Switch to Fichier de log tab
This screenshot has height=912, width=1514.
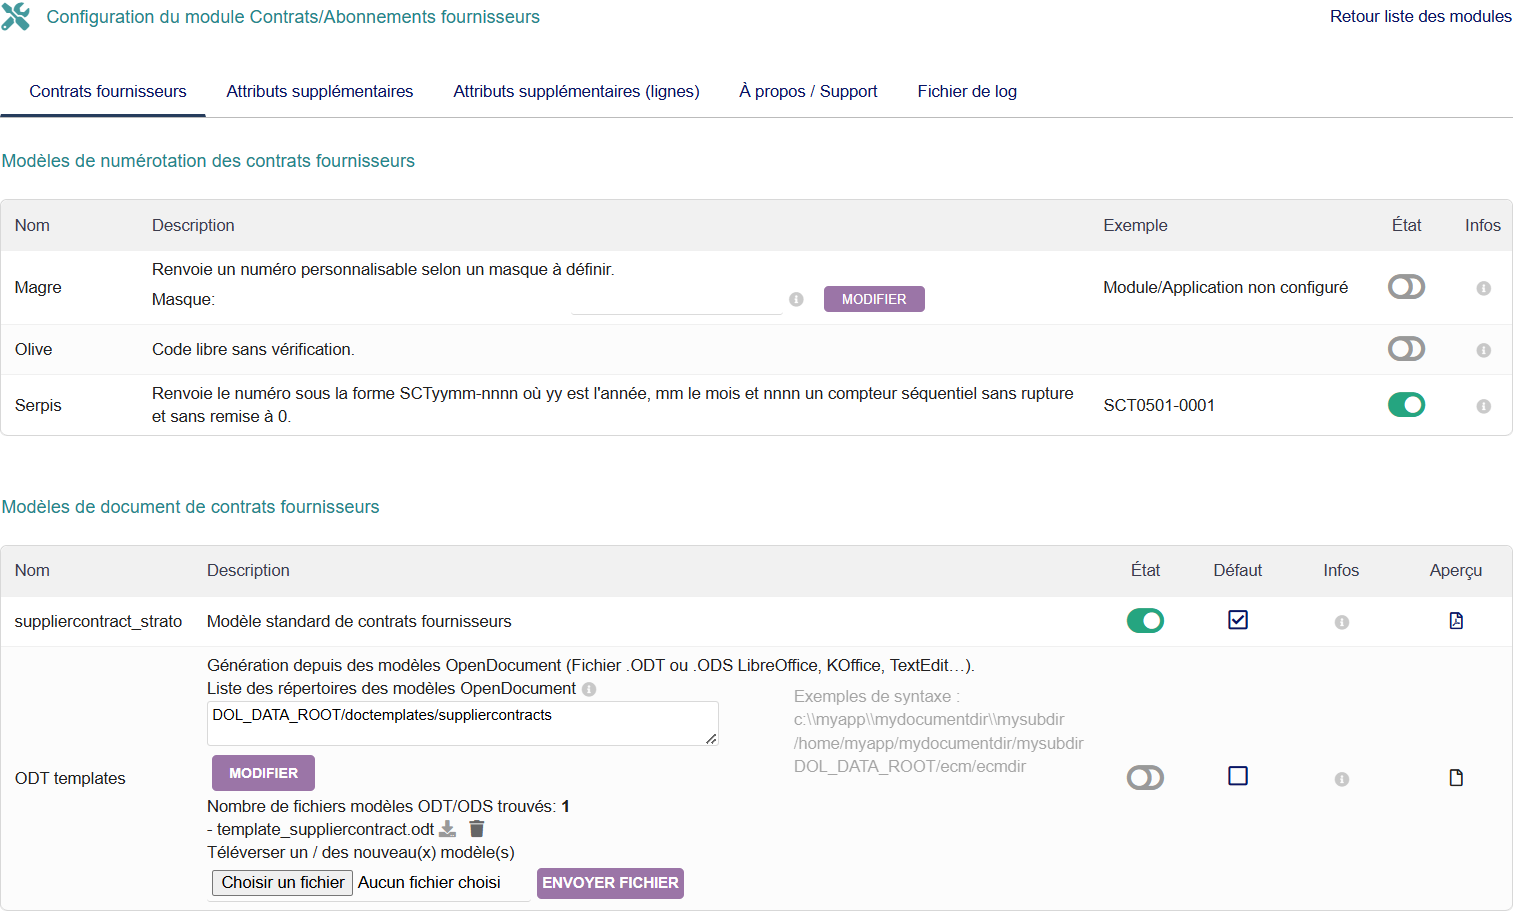966,91
